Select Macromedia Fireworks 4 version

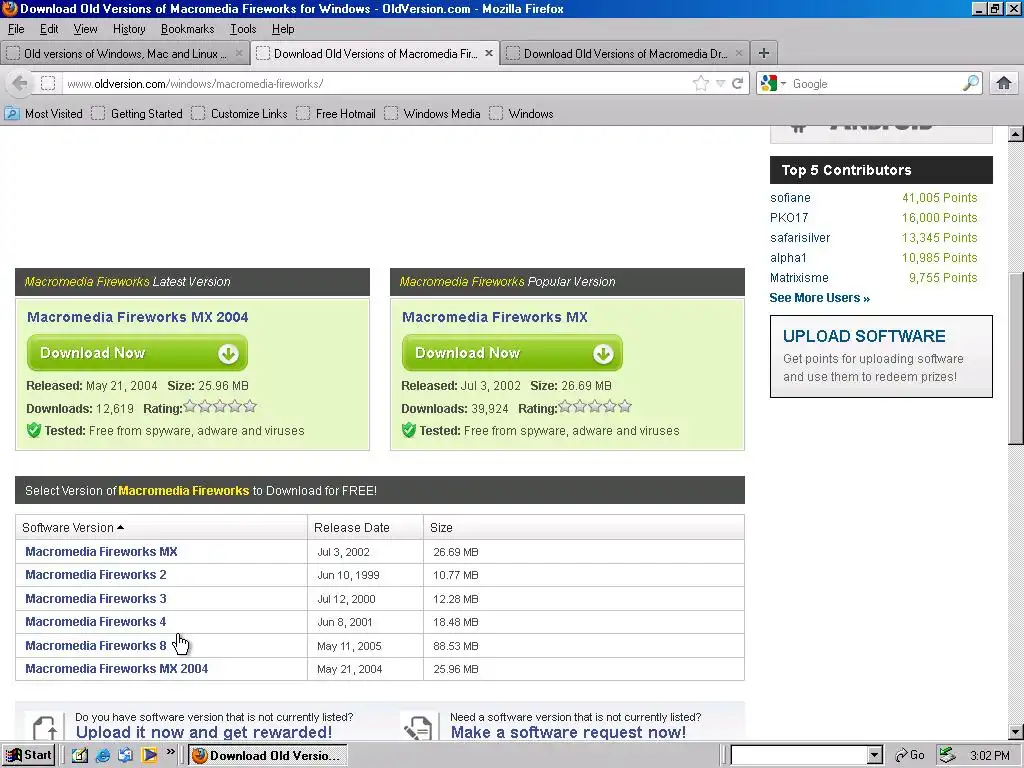(95, 622)
